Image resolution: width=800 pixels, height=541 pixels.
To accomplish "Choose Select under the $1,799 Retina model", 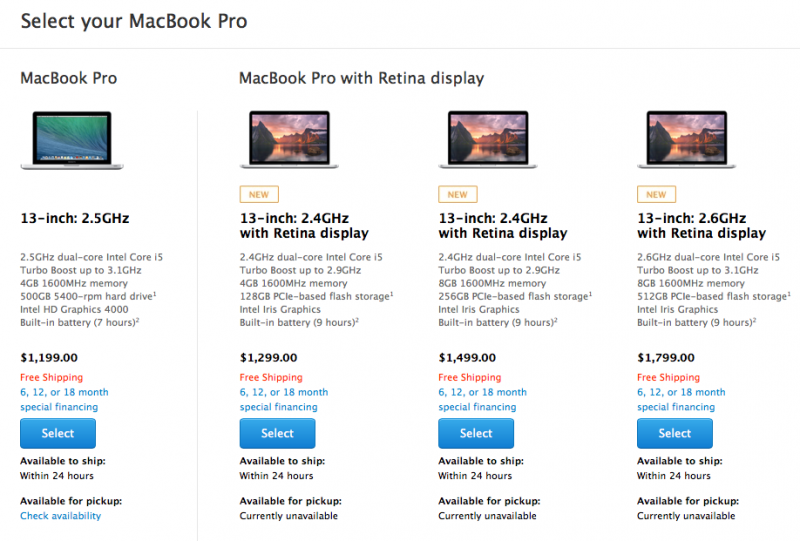I will [674, 433].
